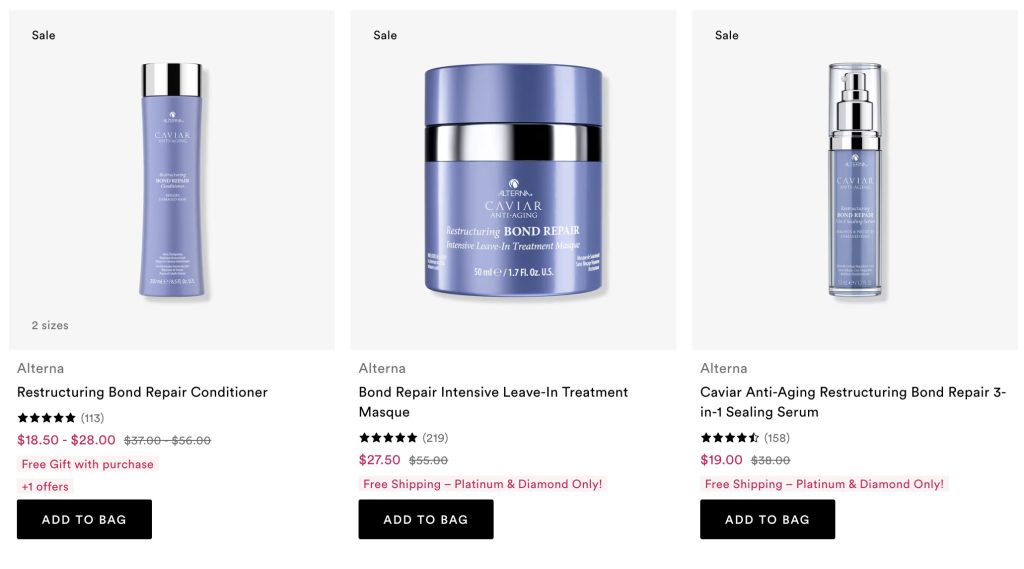Screen dimensions: 1024x569
Task: Select the 2 sizes label on conditioner
Action: (50, 325)
